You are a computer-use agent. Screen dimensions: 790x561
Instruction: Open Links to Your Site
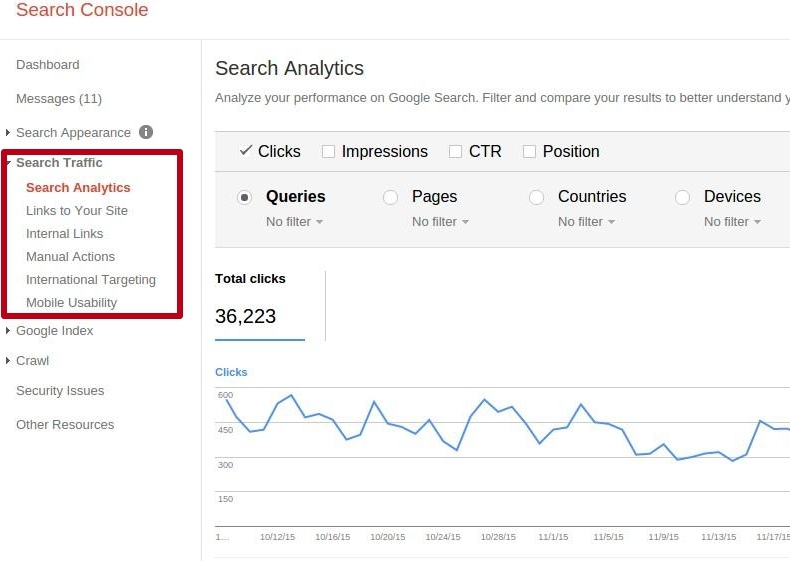click(x=77, y=211)
